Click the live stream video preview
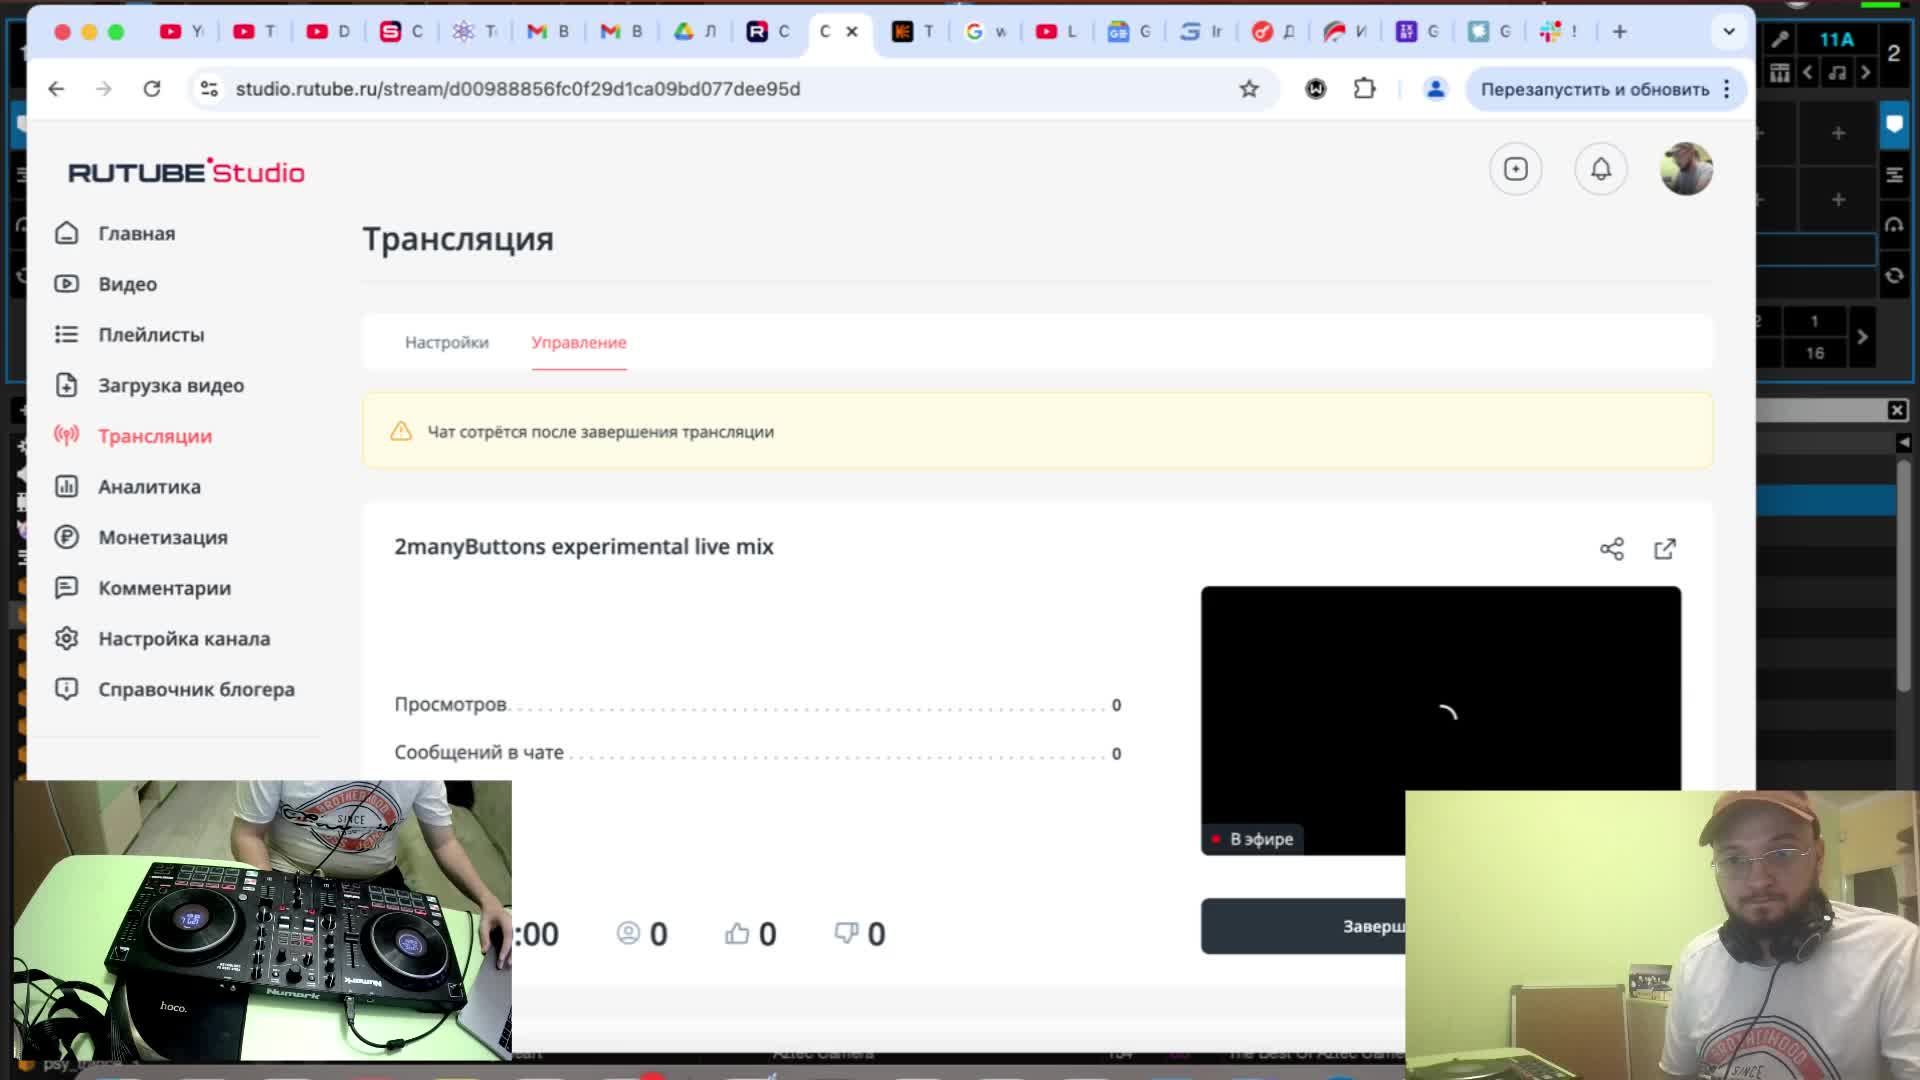The width and height of the screenshot is (1920, 1080). [1440, 700]
